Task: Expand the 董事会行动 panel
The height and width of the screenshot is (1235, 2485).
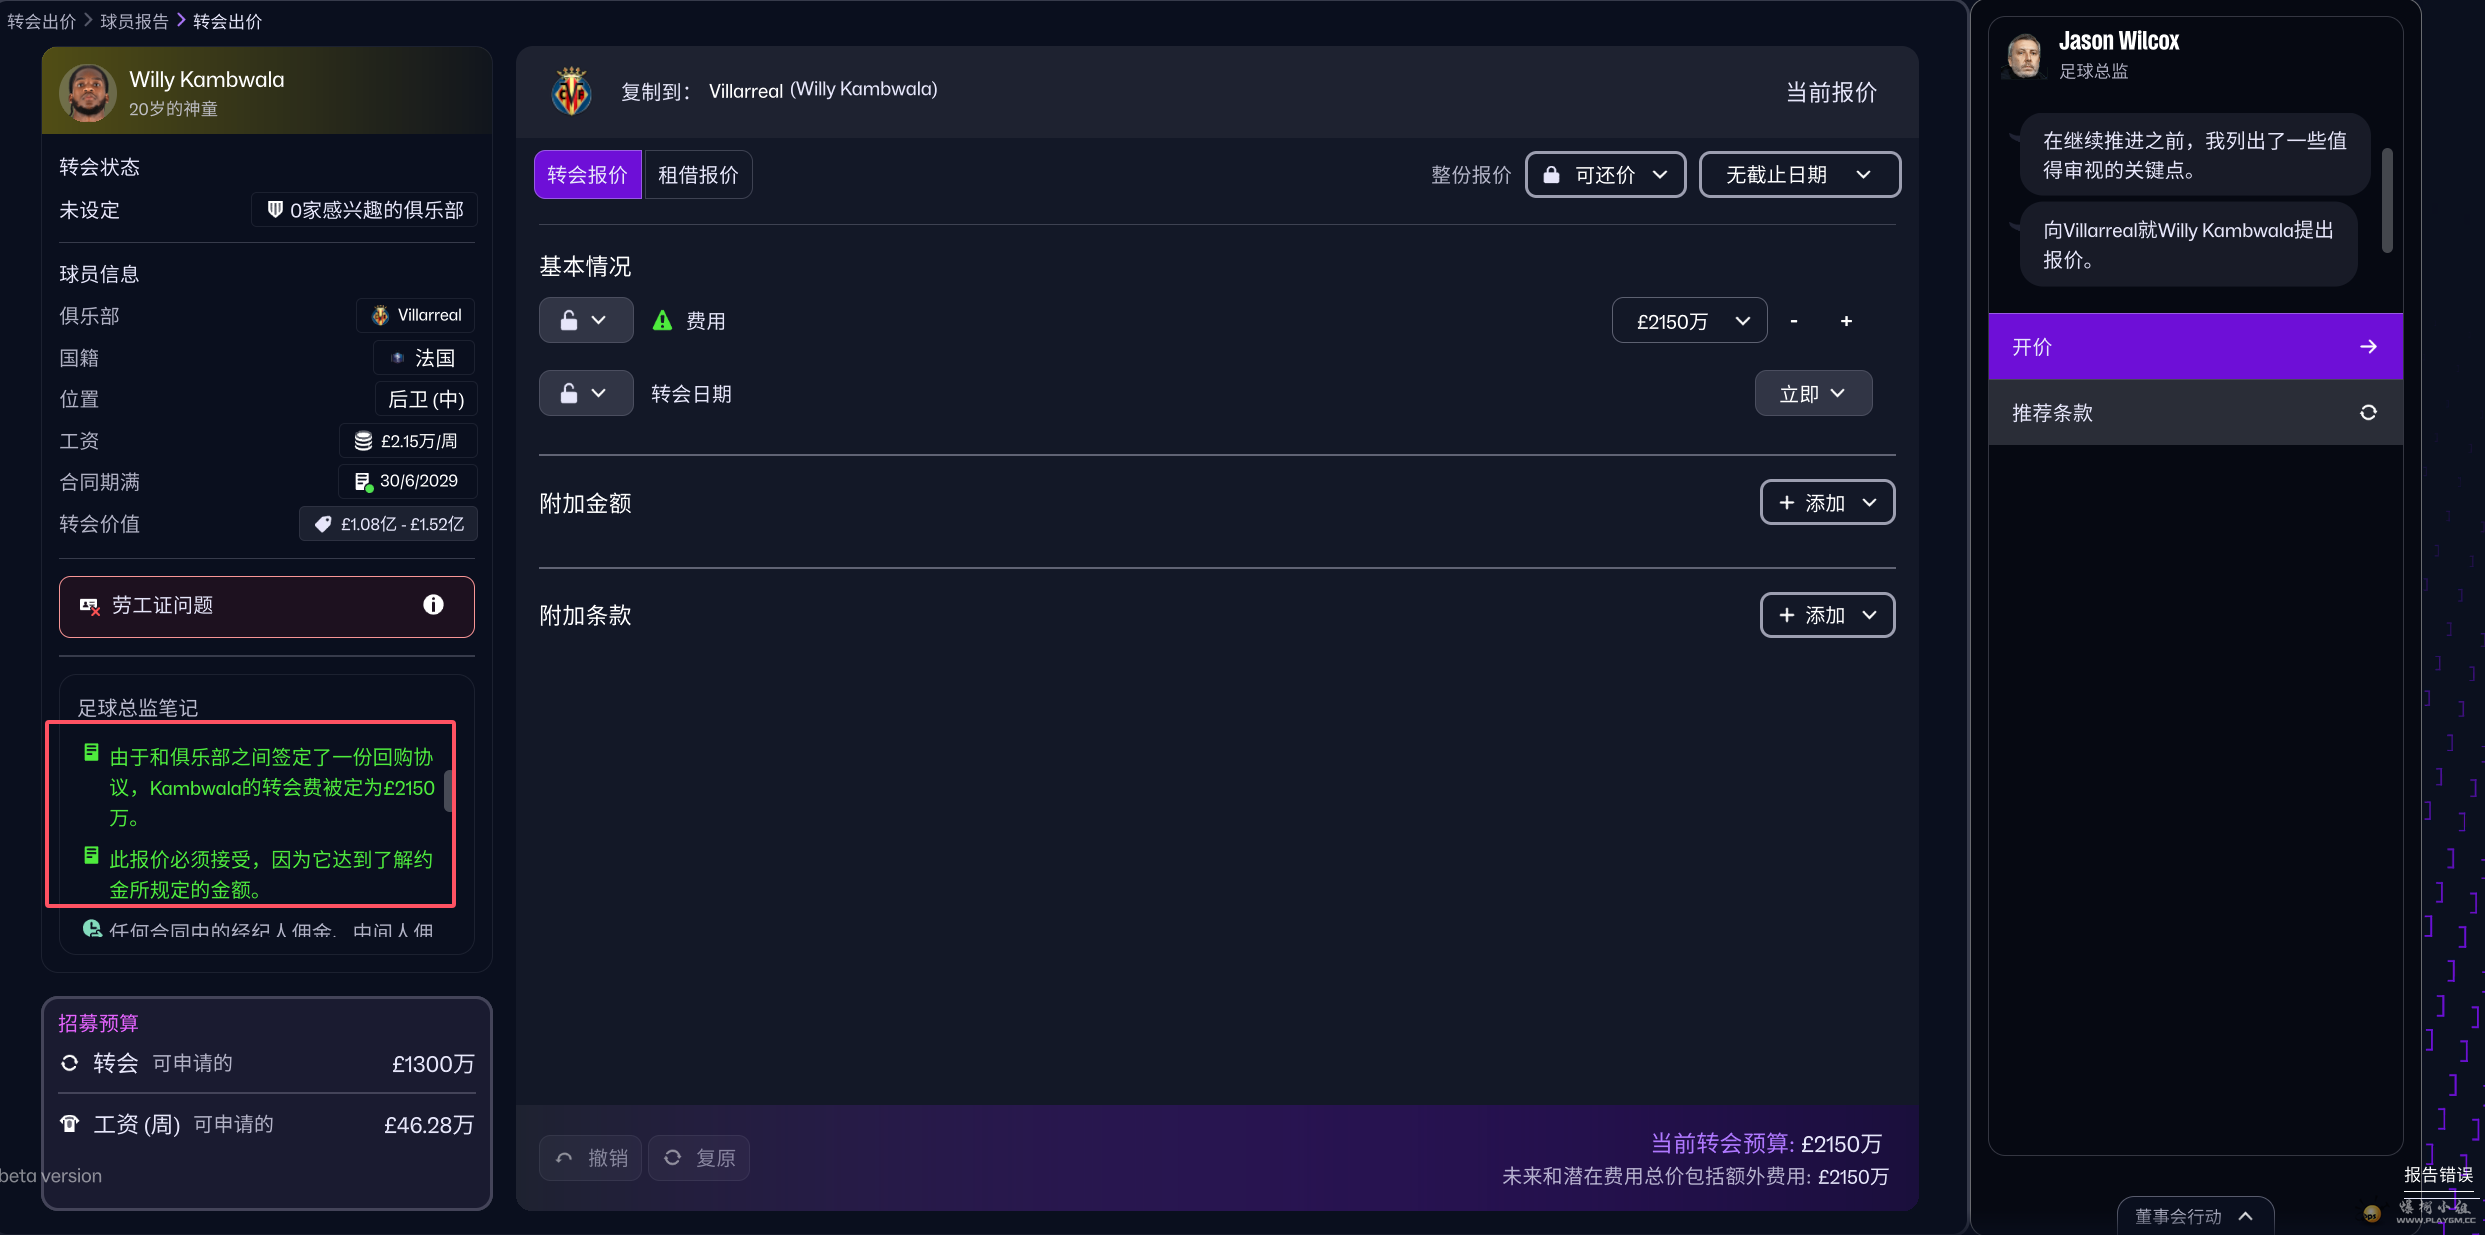Action: (2194, 1216)
